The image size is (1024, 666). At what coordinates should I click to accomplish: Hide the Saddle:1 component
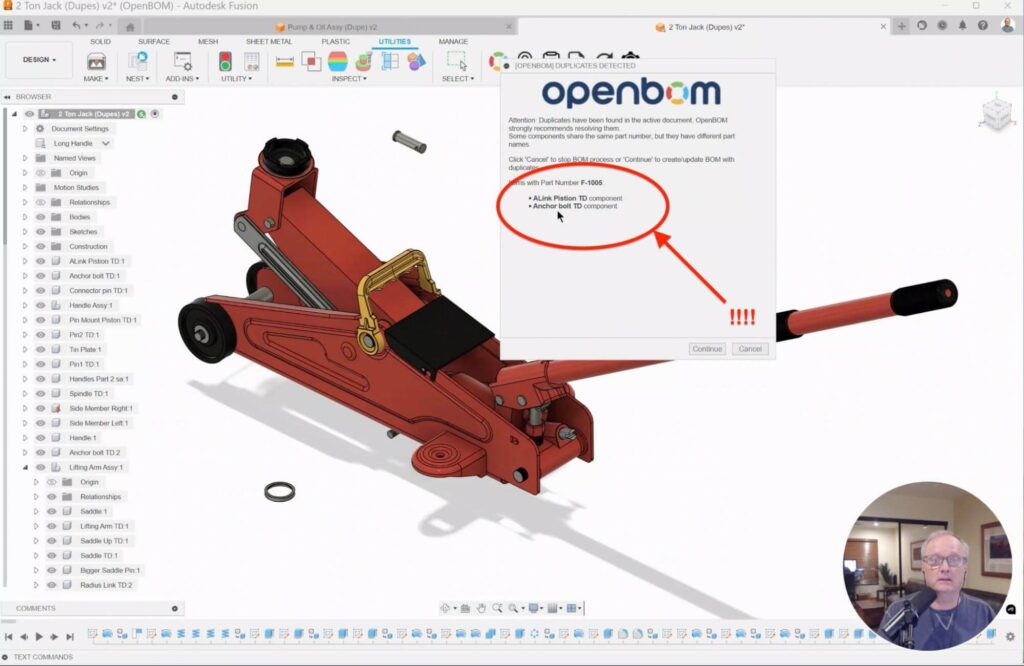52,511
